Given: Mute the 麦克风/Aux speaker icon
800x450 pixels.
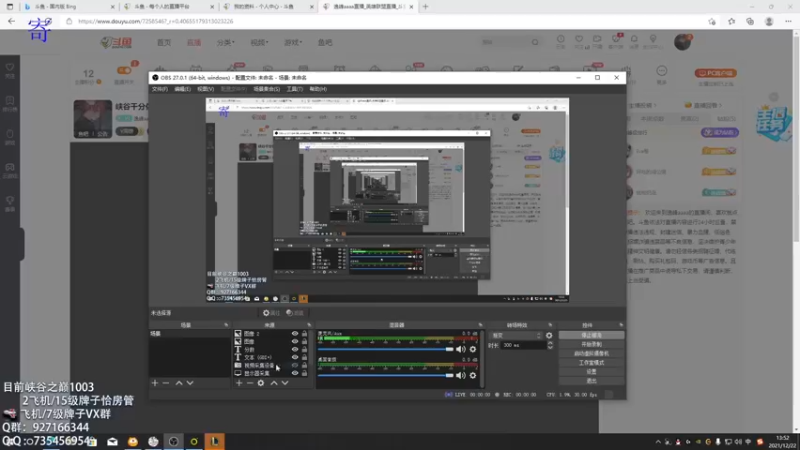Looking at the screenshot, I should coord(461,349).
